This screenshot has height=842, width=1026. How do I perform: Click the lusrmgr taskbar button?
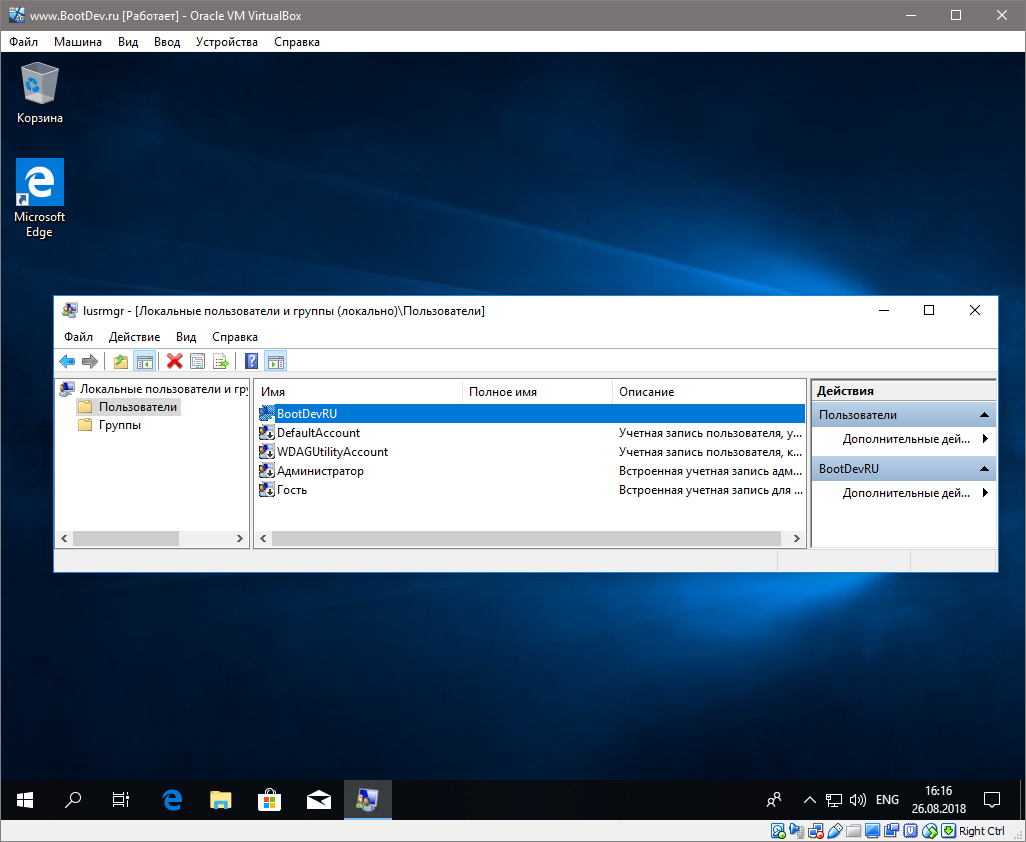[368, 799]
